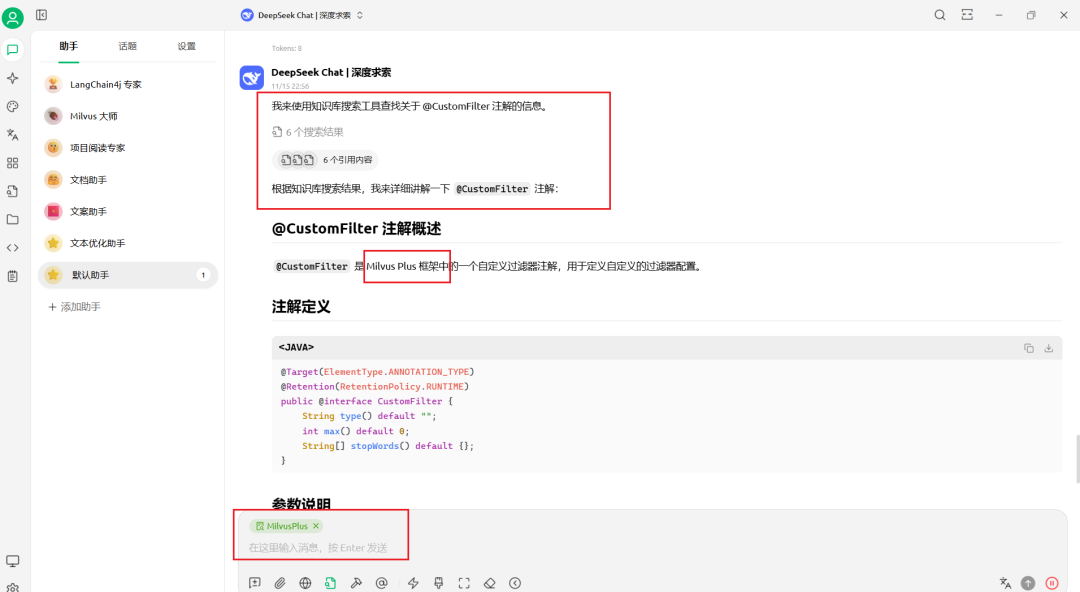1080x592 pixels.
Task: Select the 默认助手 assistant
Action: [128, 275]
